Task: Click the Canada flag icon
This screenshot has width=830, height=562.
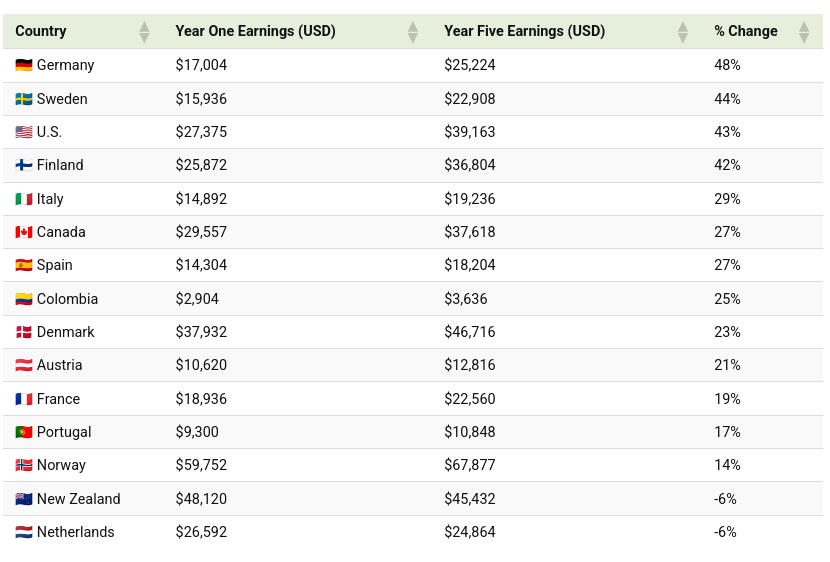Action: (x=24, y=232)
